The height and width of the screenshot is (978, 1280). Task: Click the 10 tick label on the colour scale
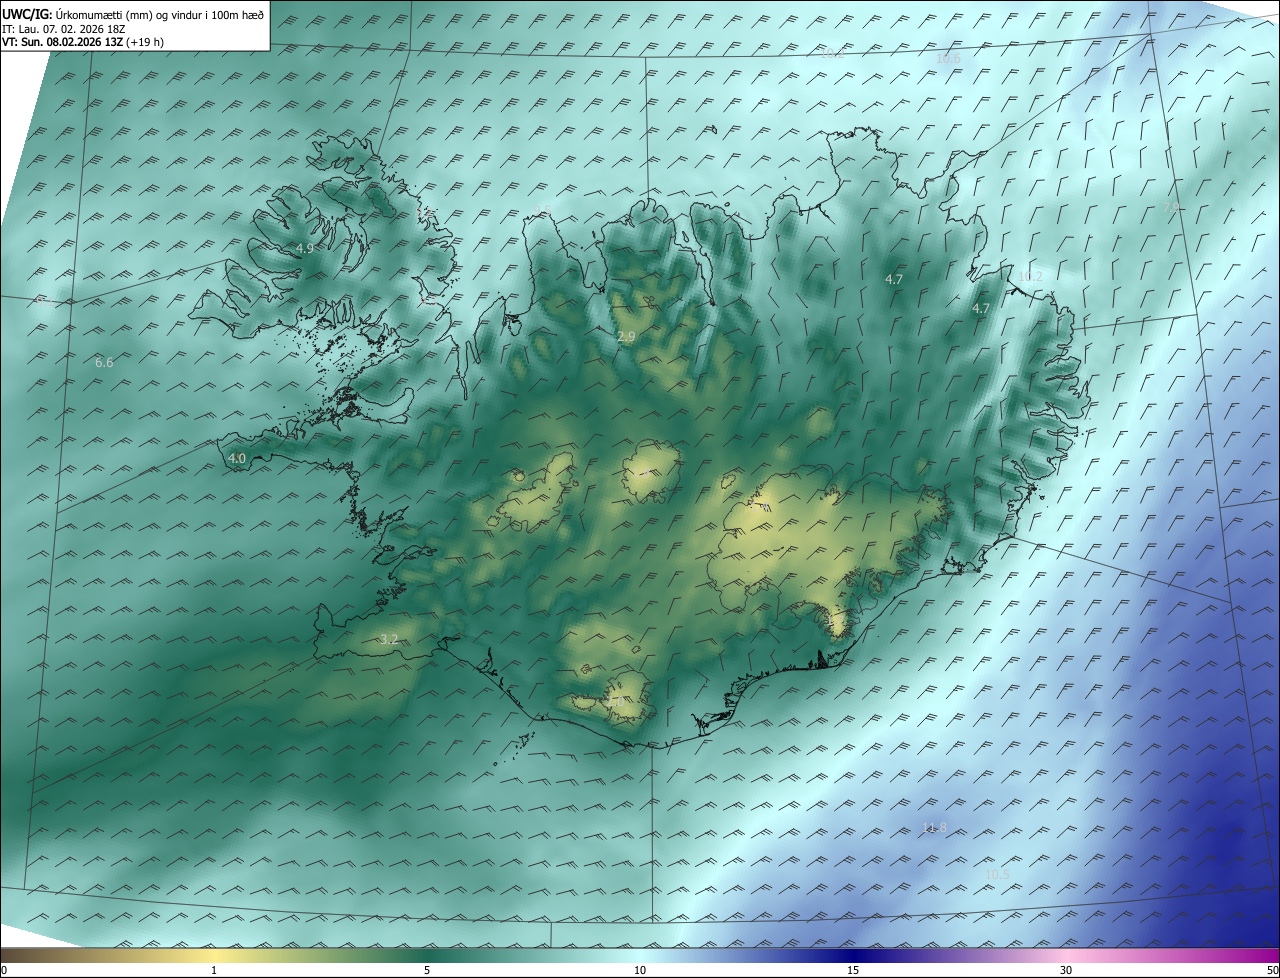click(x=640, y=971)
